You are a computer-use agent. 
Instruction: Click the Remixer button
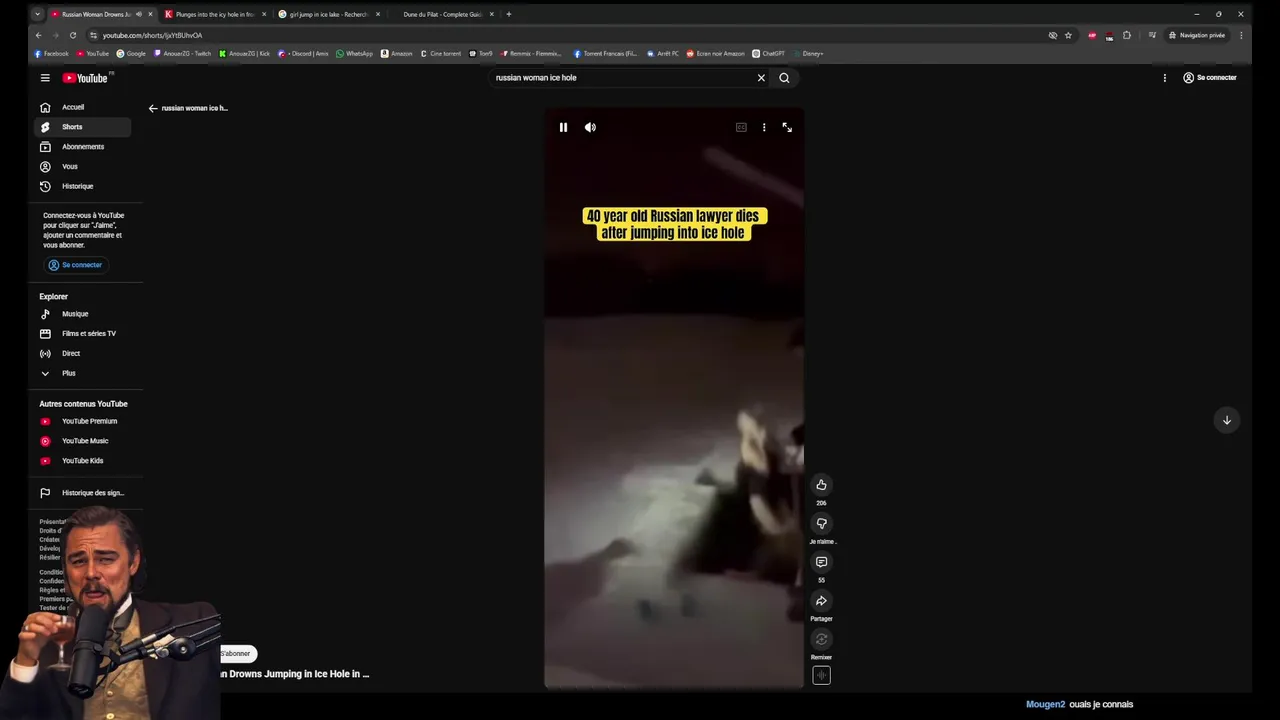[x=821, y=640]
